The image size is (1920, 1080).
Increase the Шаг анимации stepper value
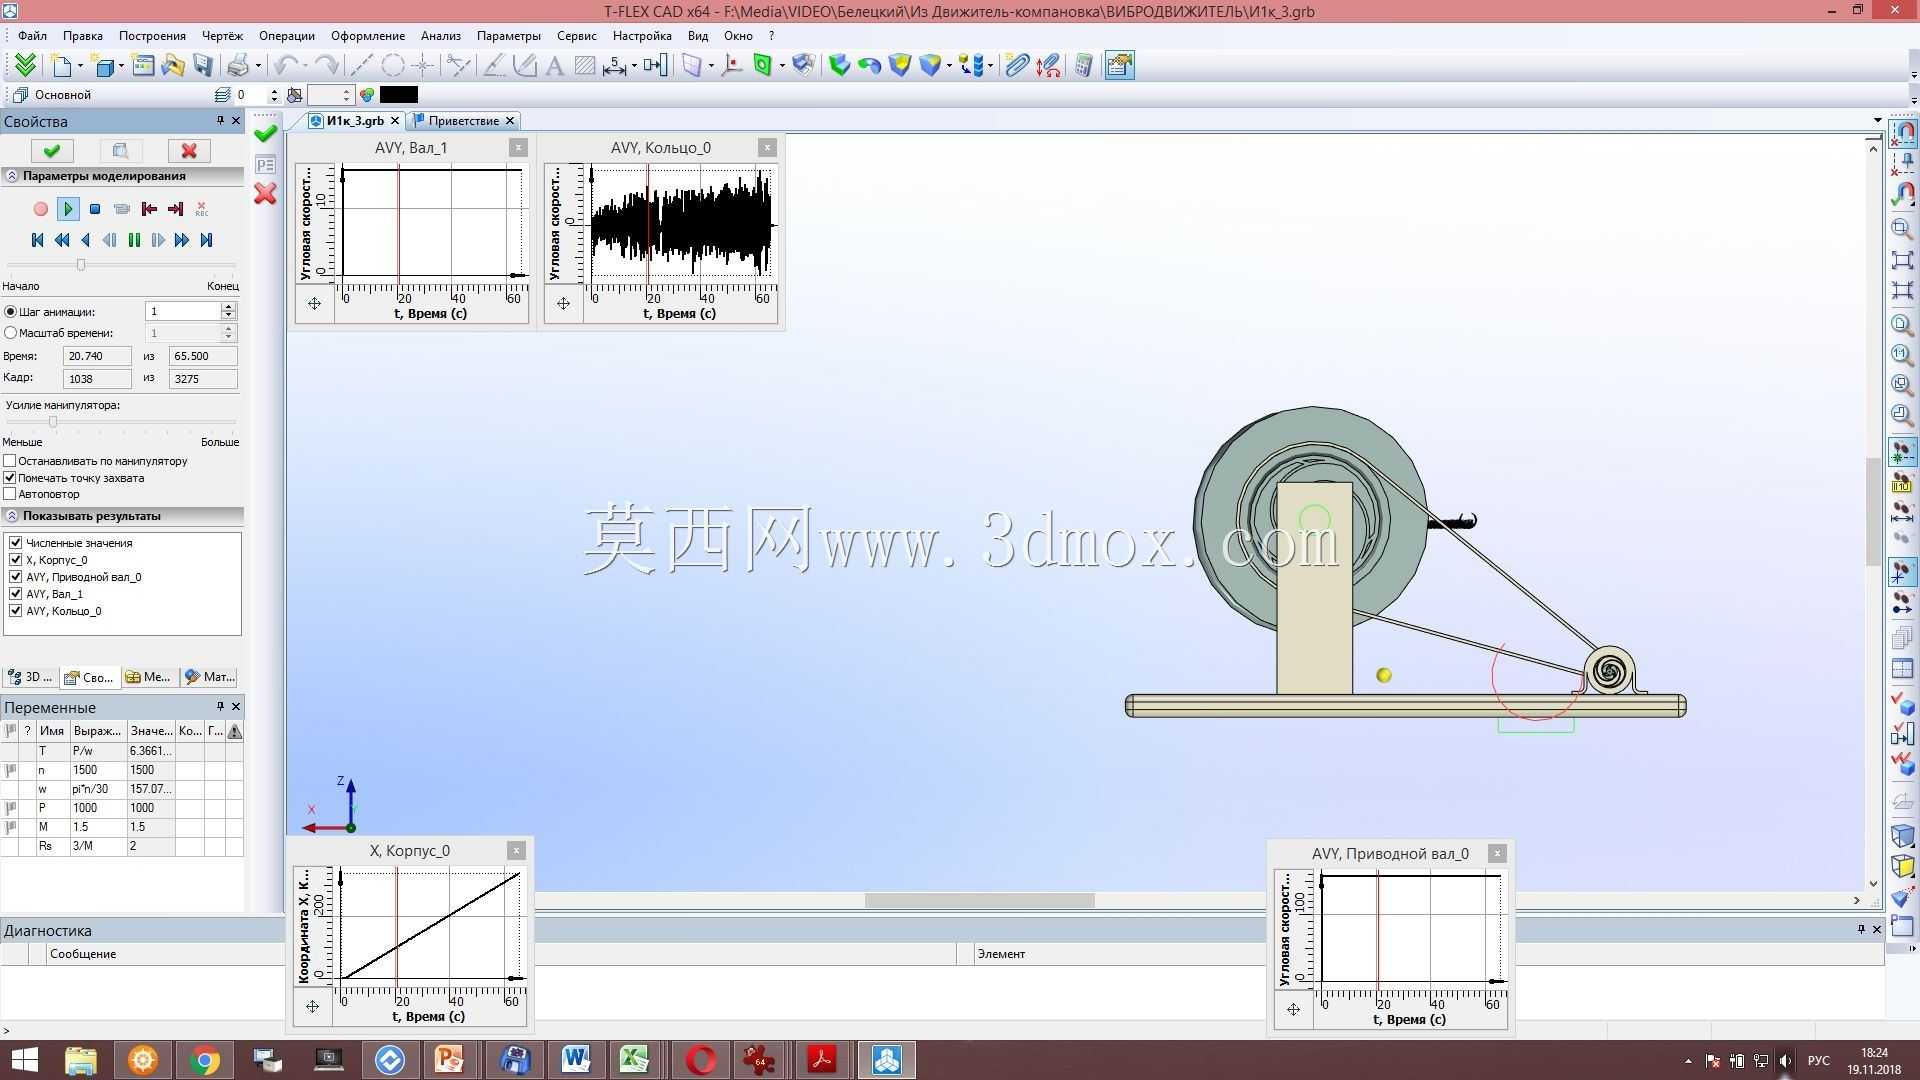[229, 307]
